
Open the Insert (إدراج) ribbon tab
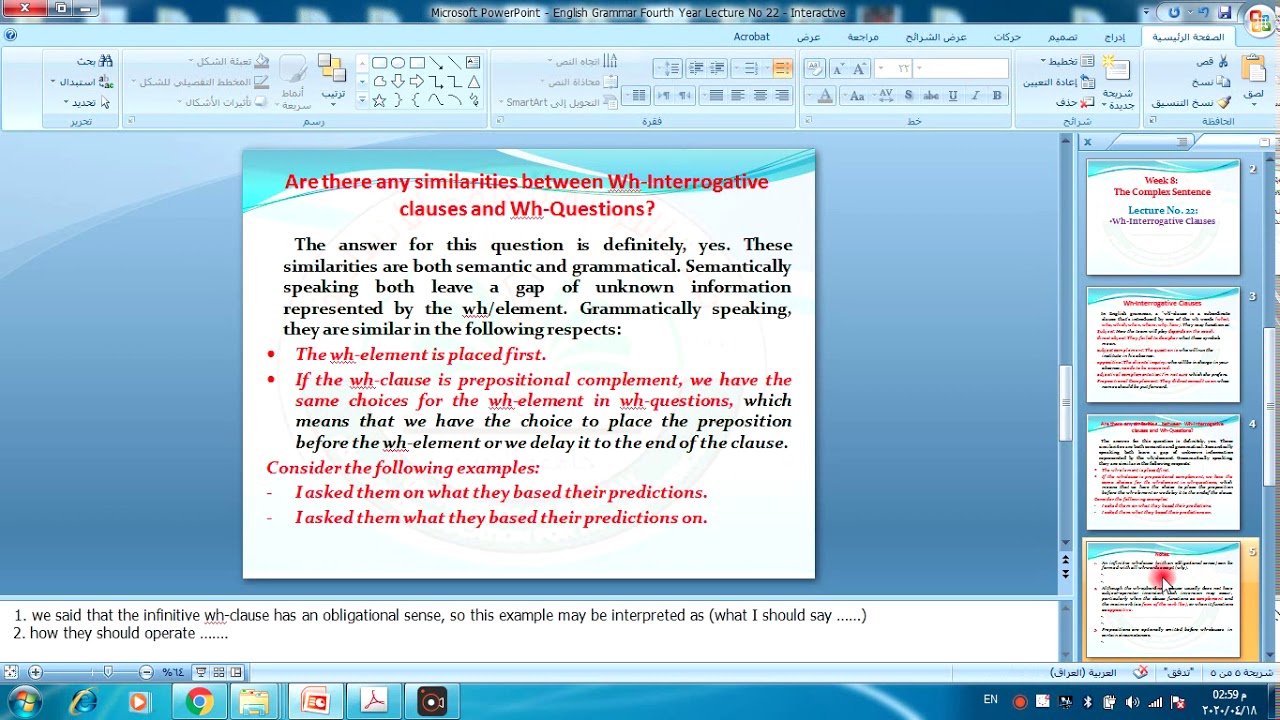coord(1114,37)
